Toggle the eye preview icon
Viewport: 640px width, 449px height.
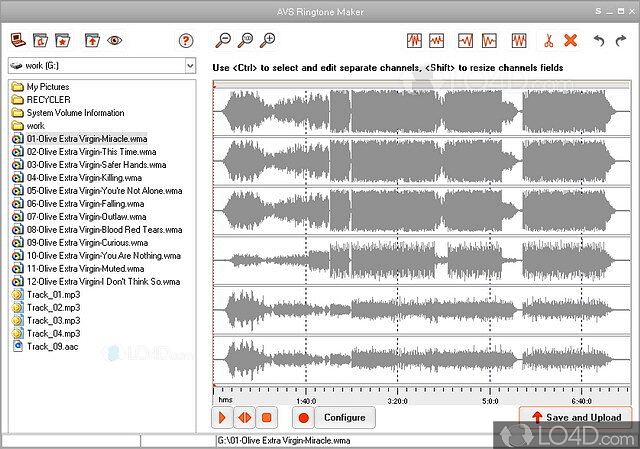tap(115, 41)
